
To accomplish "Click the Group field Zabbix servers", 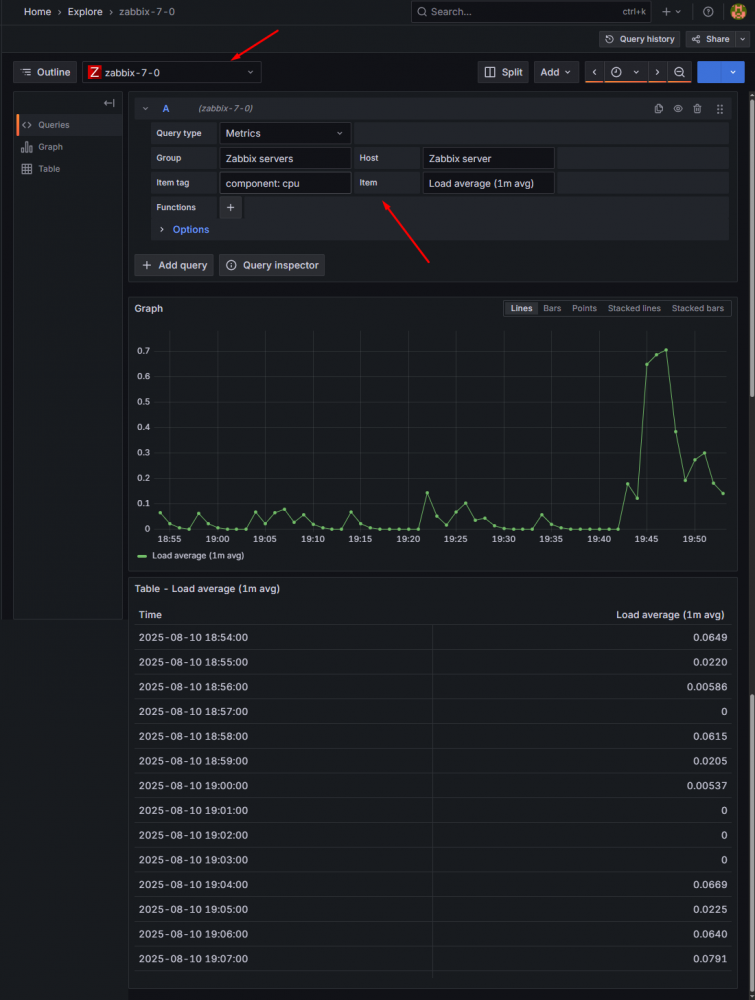I will [285, 158].
